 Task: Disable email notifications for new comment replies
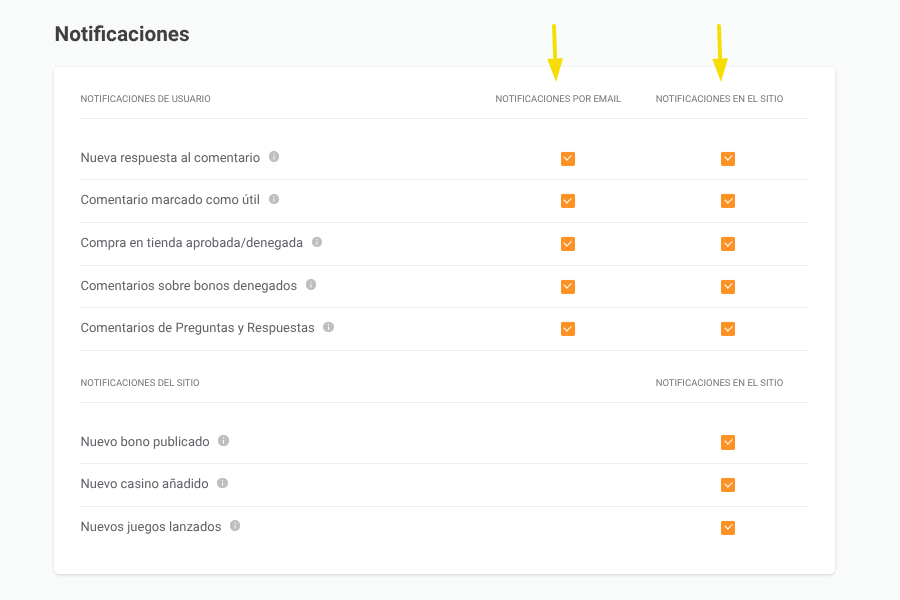pyautogui.click(x=568, y=158)
